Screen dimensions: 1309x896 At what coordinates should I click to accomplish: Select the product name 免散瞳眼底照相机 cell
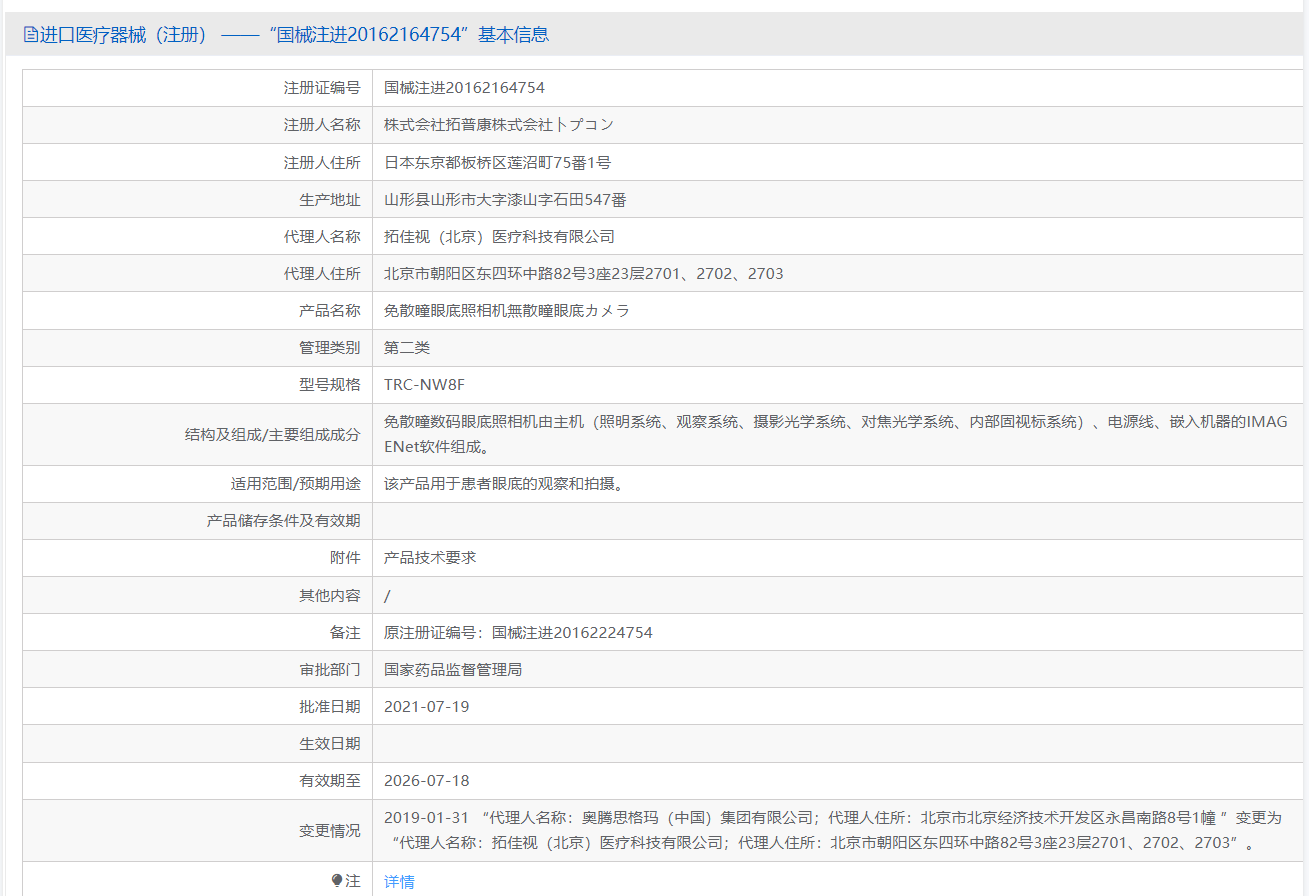(507, 311)
